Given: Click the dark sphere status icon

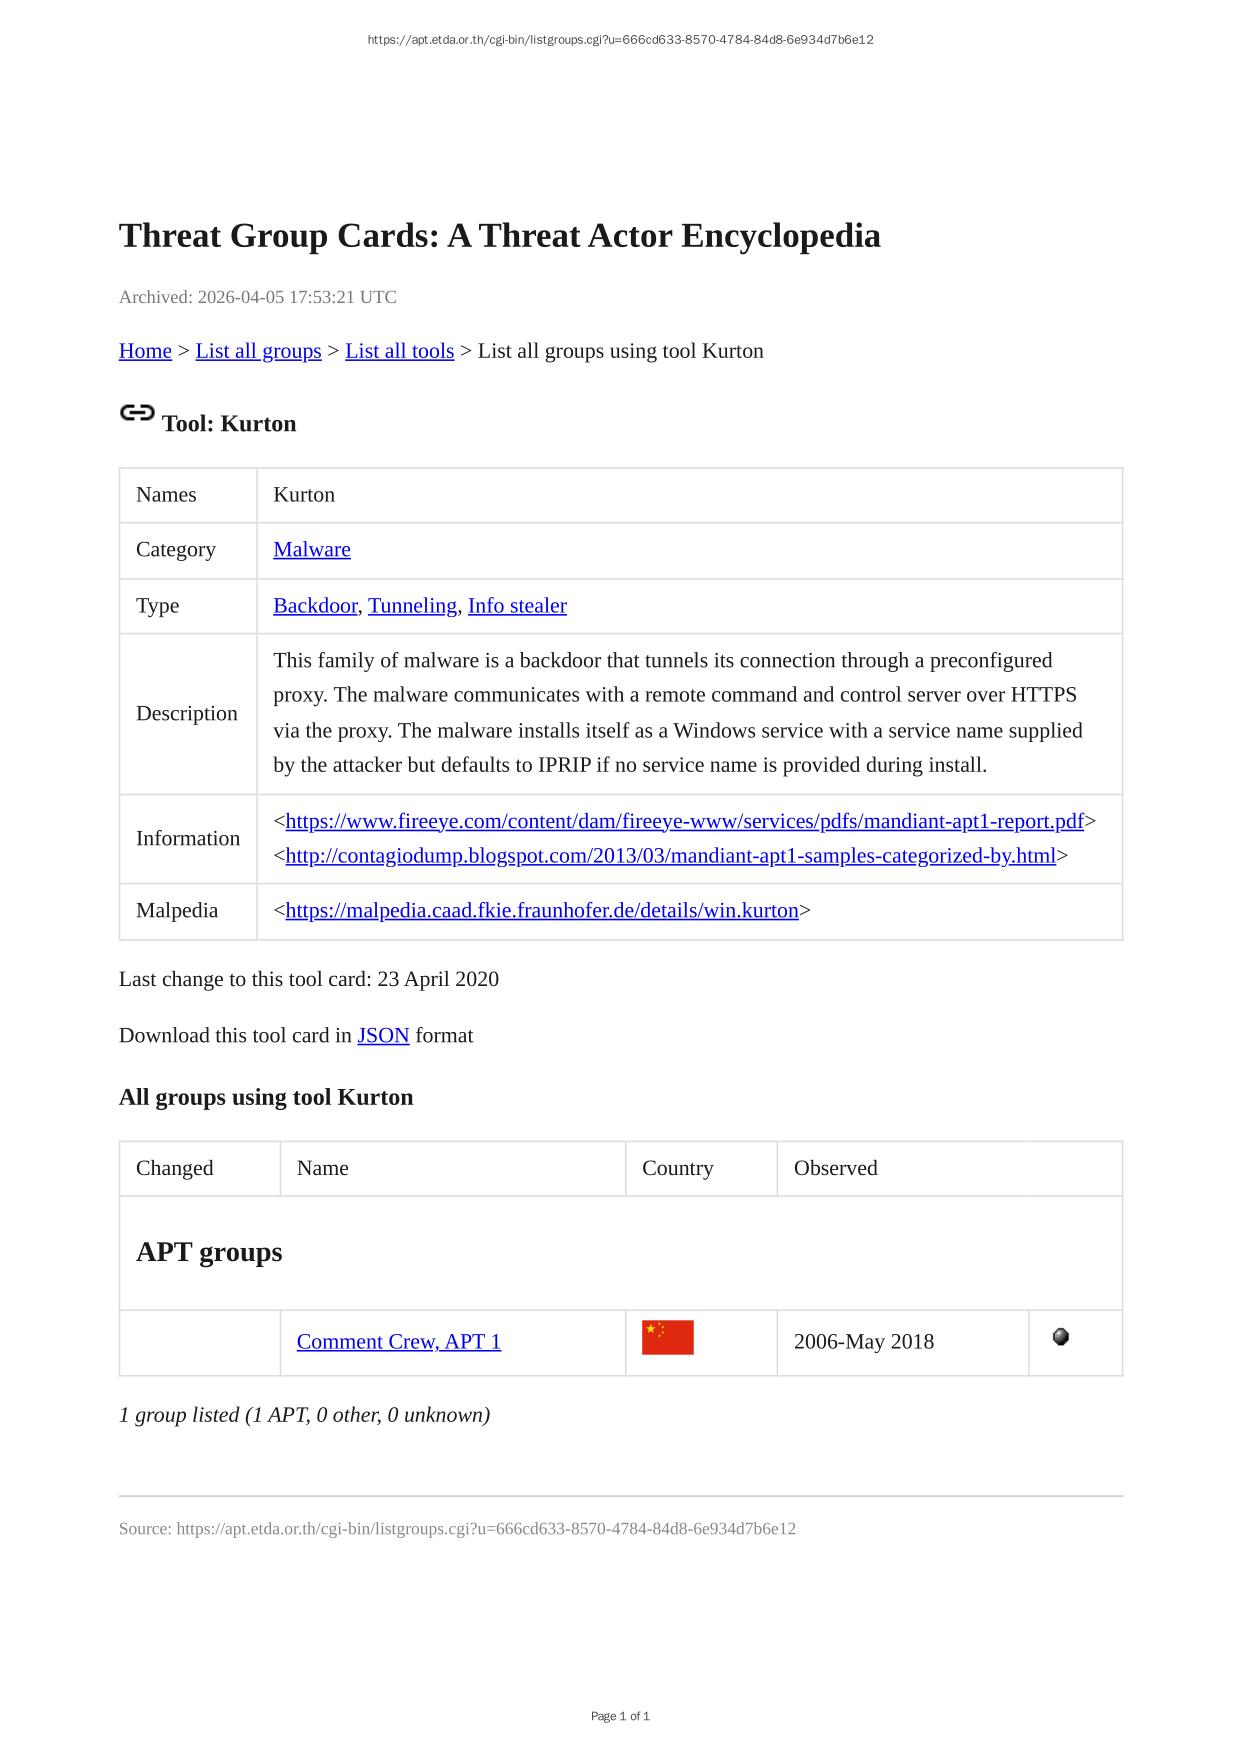Looking at the screenshot, I should click(1061, 1337).
